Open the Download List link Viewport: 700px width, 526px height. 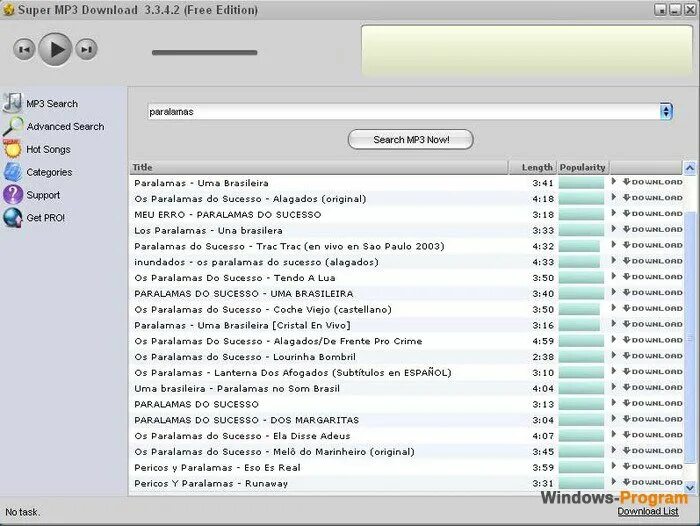click(x=648, y=512)
